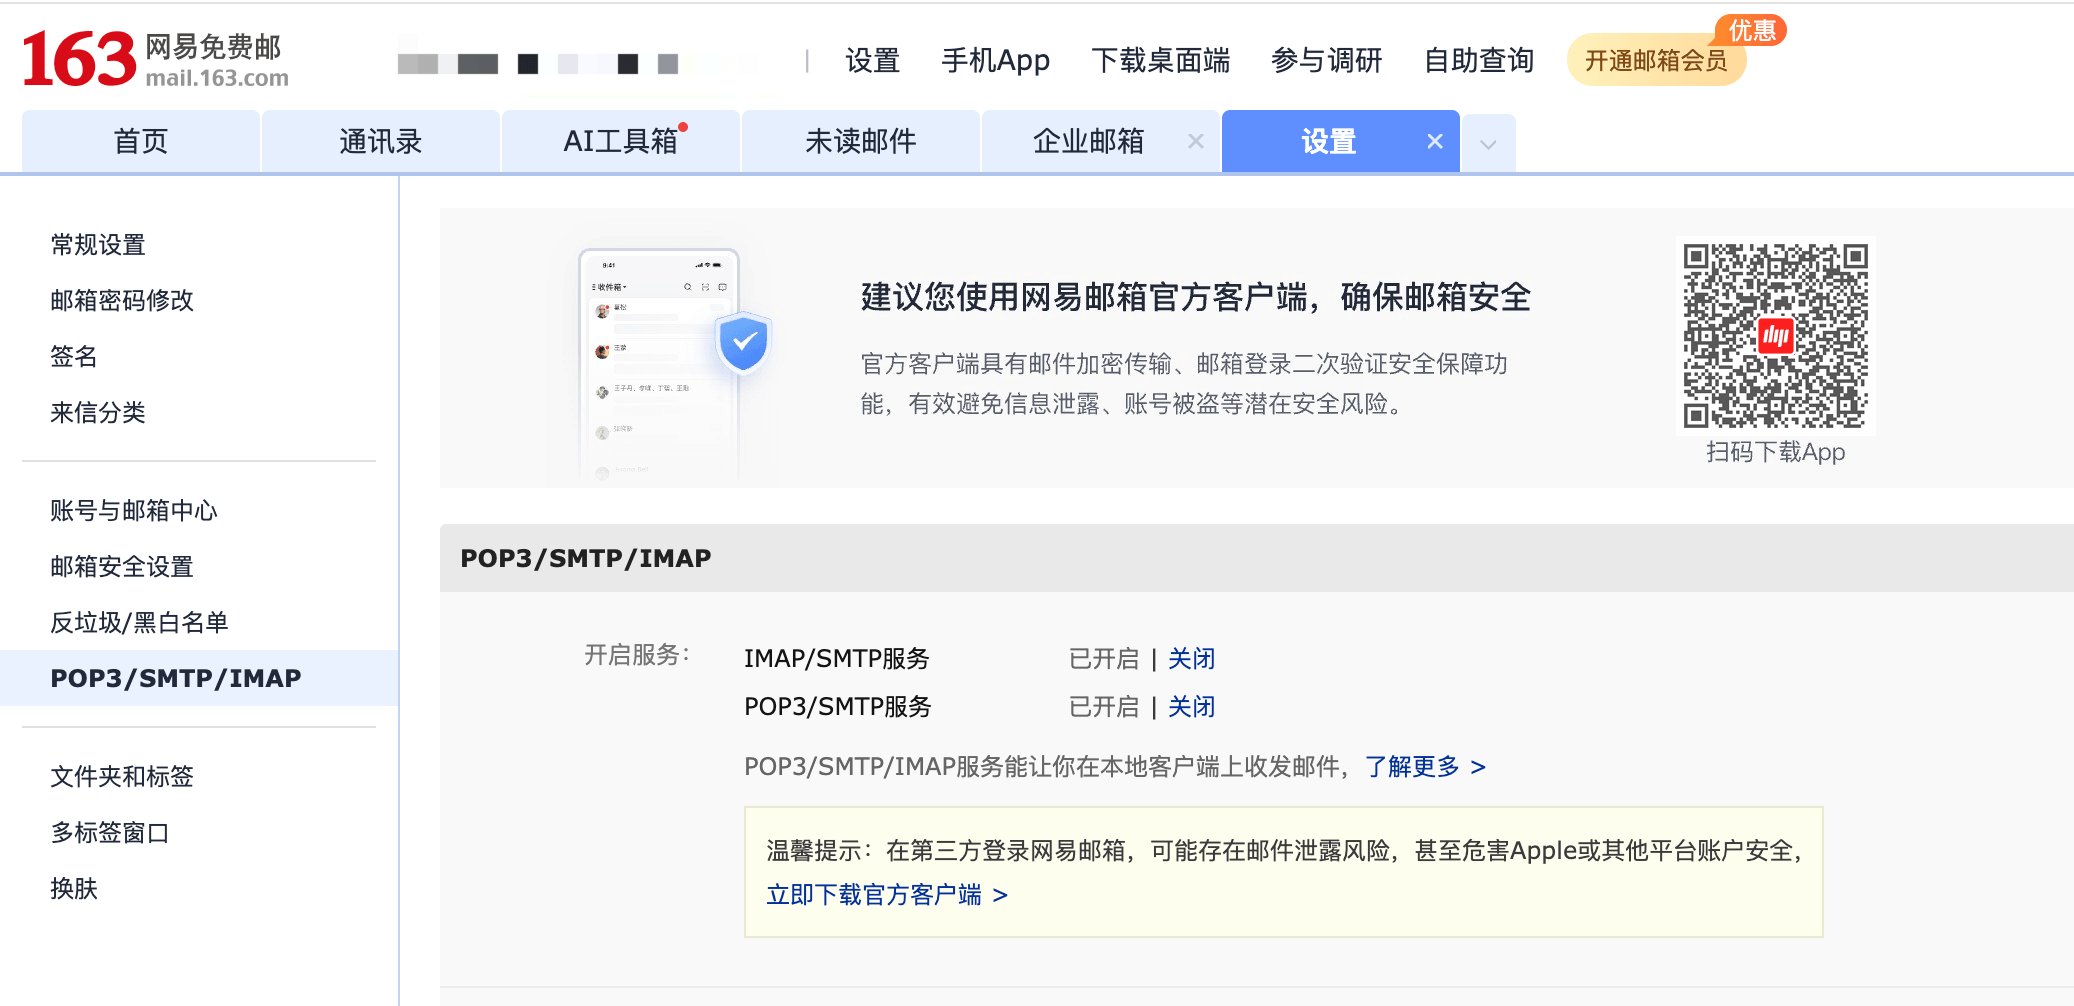
Task: Expand the tab list dropdown arrow
Action: point(1488,144)
